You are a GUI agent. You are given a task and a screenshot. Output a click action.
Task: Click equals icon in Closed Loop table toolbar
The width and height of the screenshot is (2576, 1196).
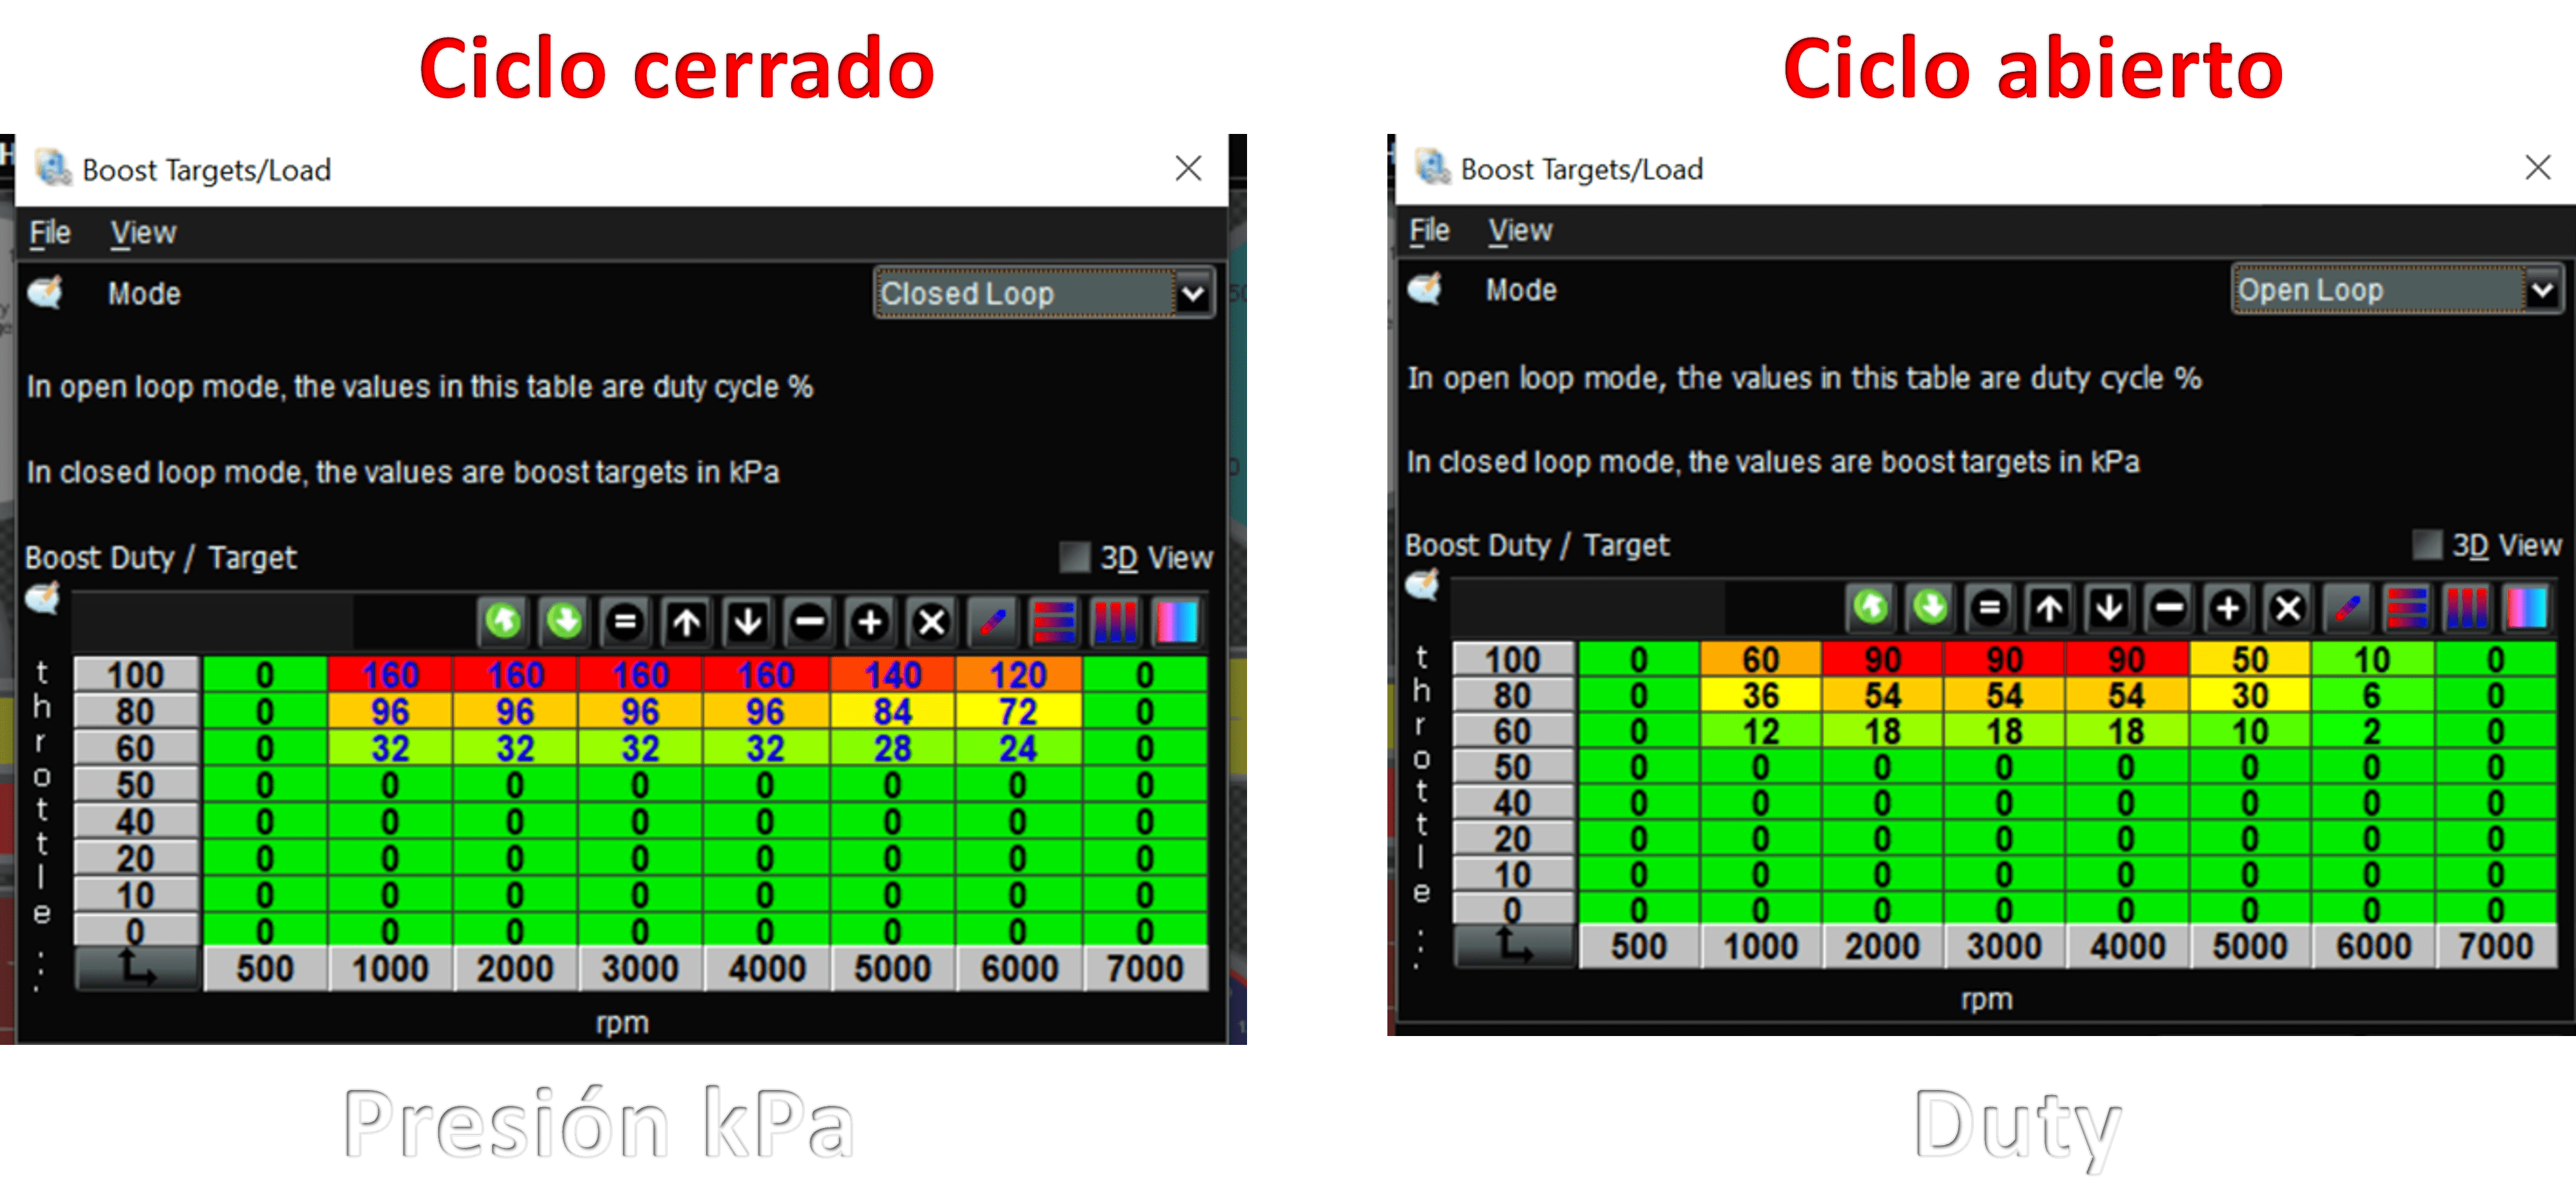[x=626, y=621]
